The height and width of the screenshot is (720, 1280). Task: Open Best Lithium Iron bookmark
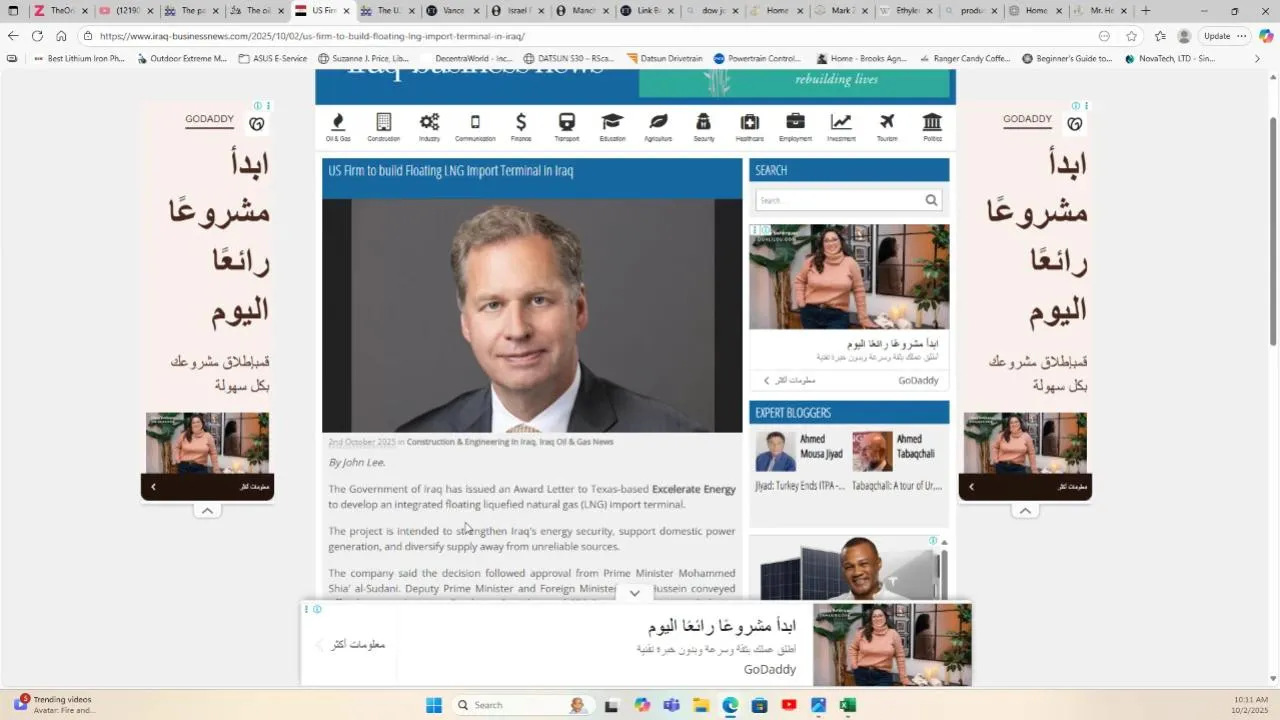[79, 59]
